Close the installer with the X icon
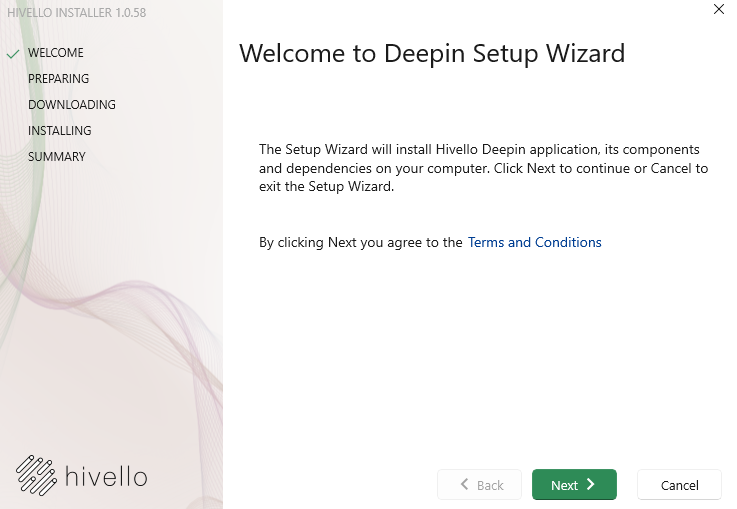737x509 pixels. 719,9
